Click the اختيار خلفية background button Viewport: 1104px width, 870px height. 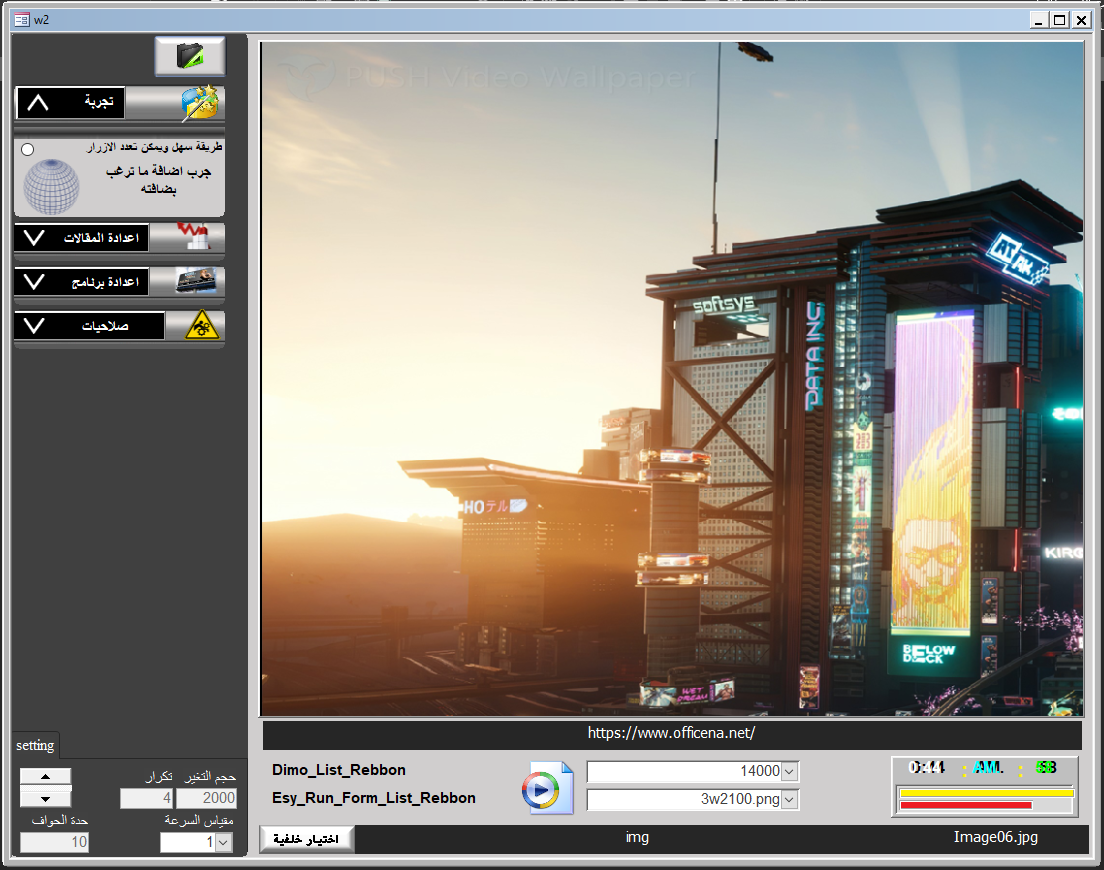click(x=306, y=838)
